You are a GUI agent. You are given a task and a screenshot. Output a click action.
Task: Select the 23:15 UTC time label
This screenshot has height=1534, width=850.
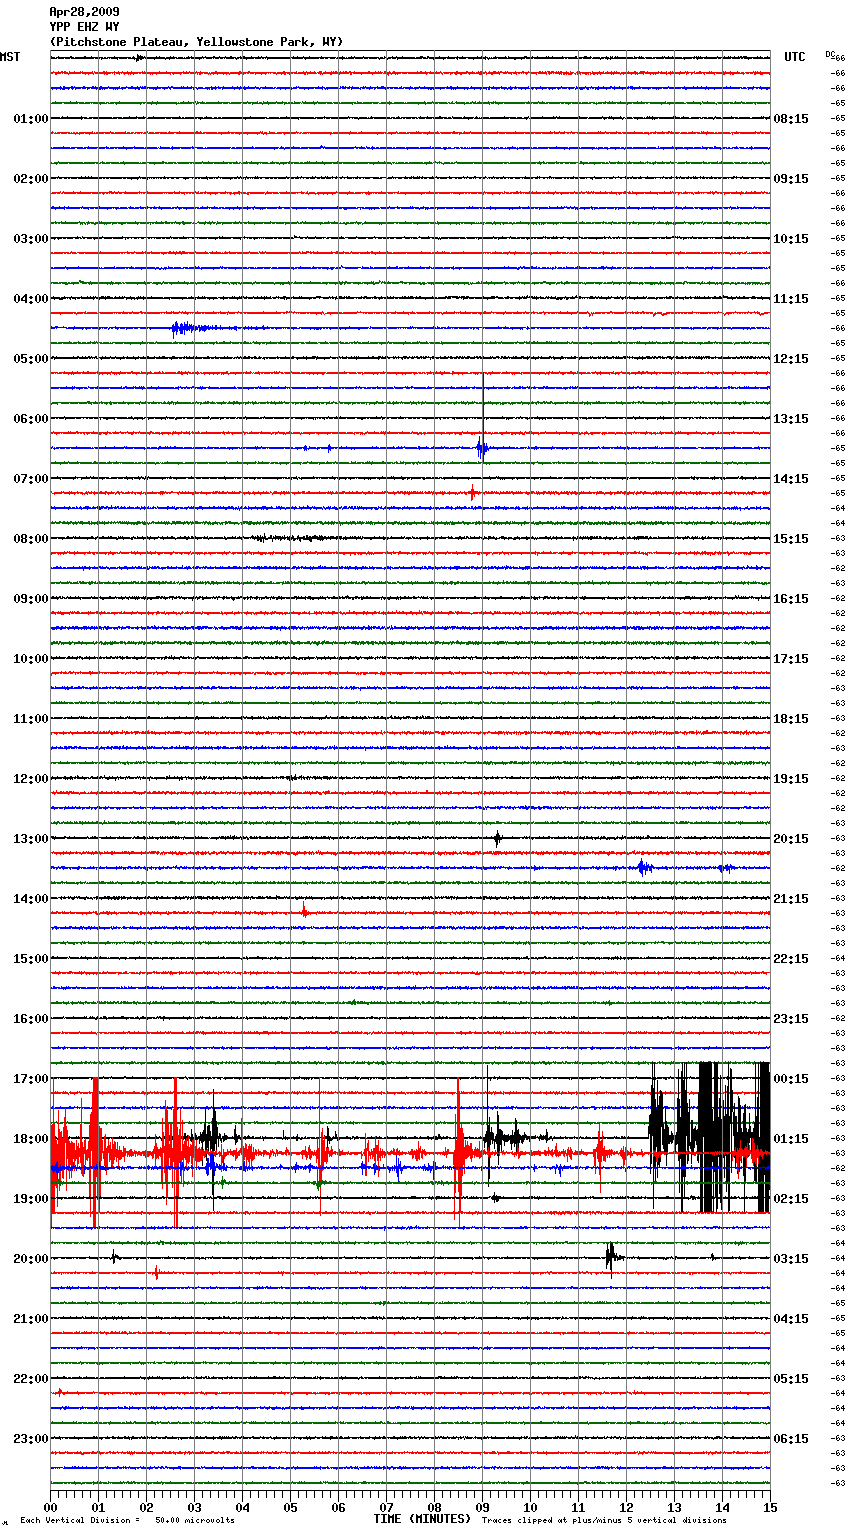pyautogui.click(x=791, y=1019)
